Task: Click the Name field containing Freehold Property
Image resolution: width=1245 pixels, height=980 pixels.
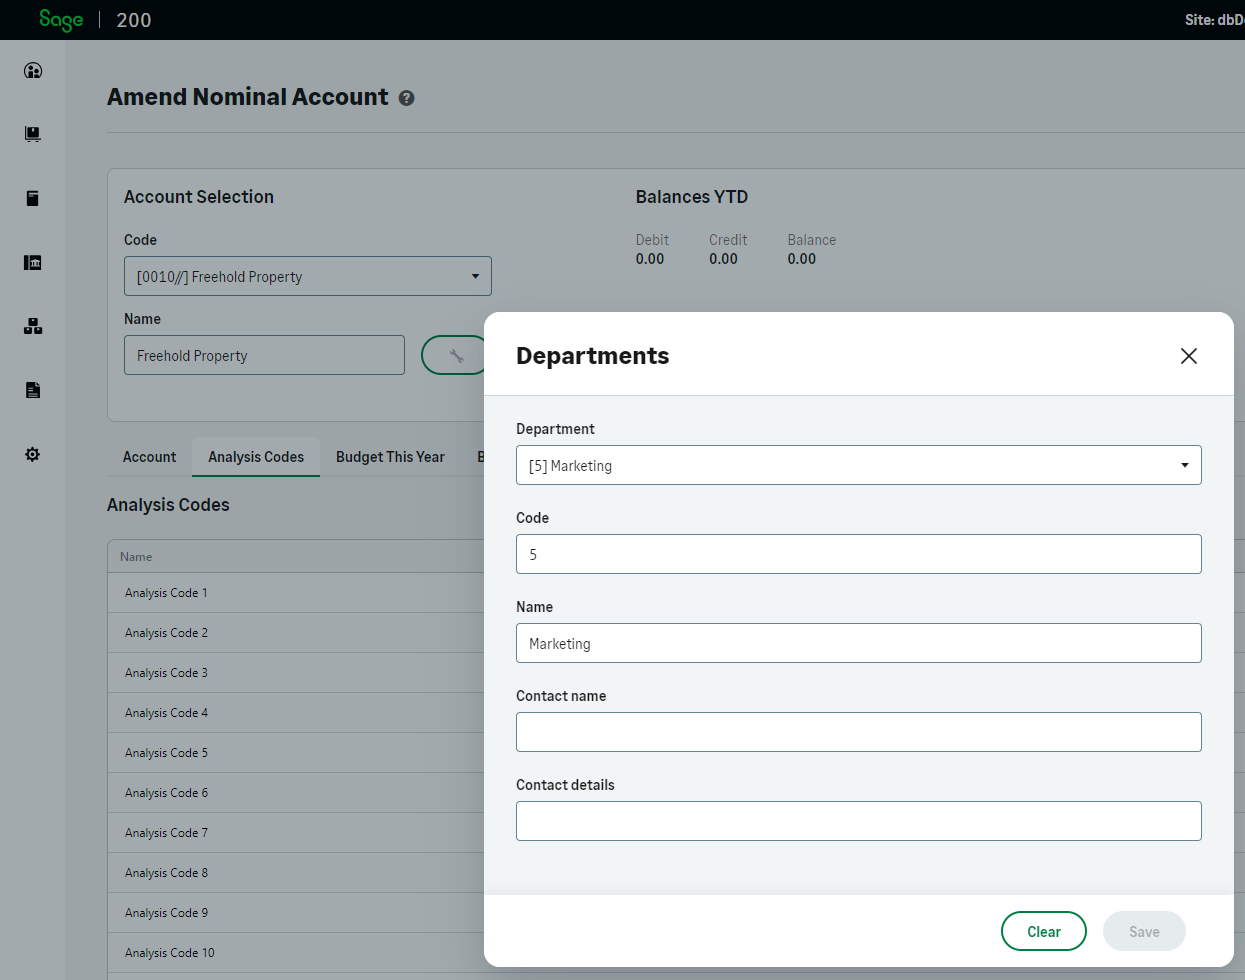Action: tap(264, 355)
